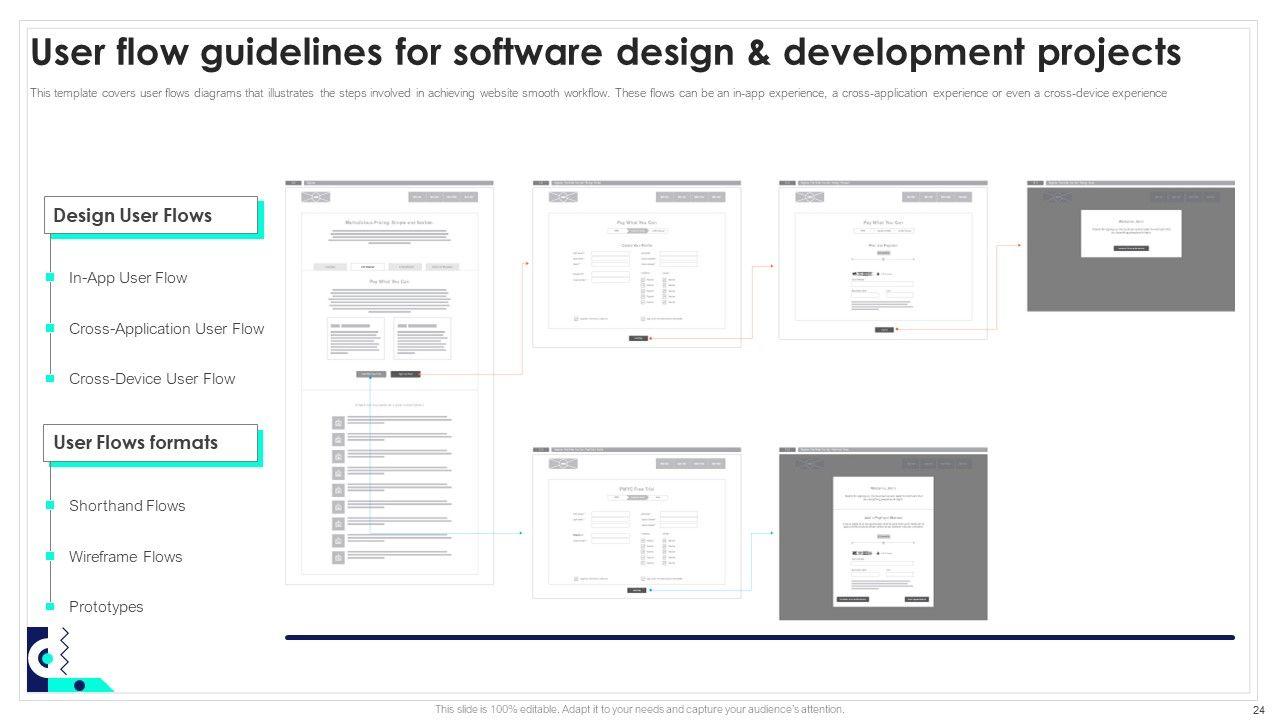The height and width of the screenshot is (720, 1280).
Task: Click the description paragraph starting "This template covers"
Action: tap(598, 93)
